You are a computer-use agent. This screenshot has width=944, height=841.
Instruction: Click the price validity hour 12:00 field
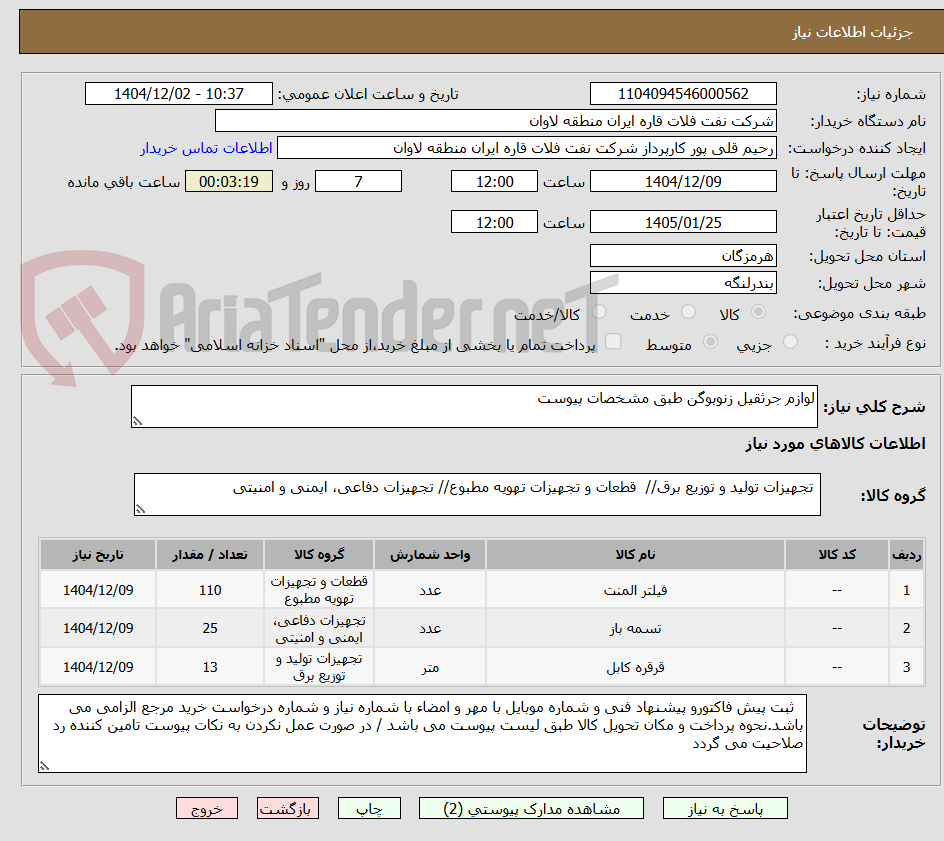[494, 222]
